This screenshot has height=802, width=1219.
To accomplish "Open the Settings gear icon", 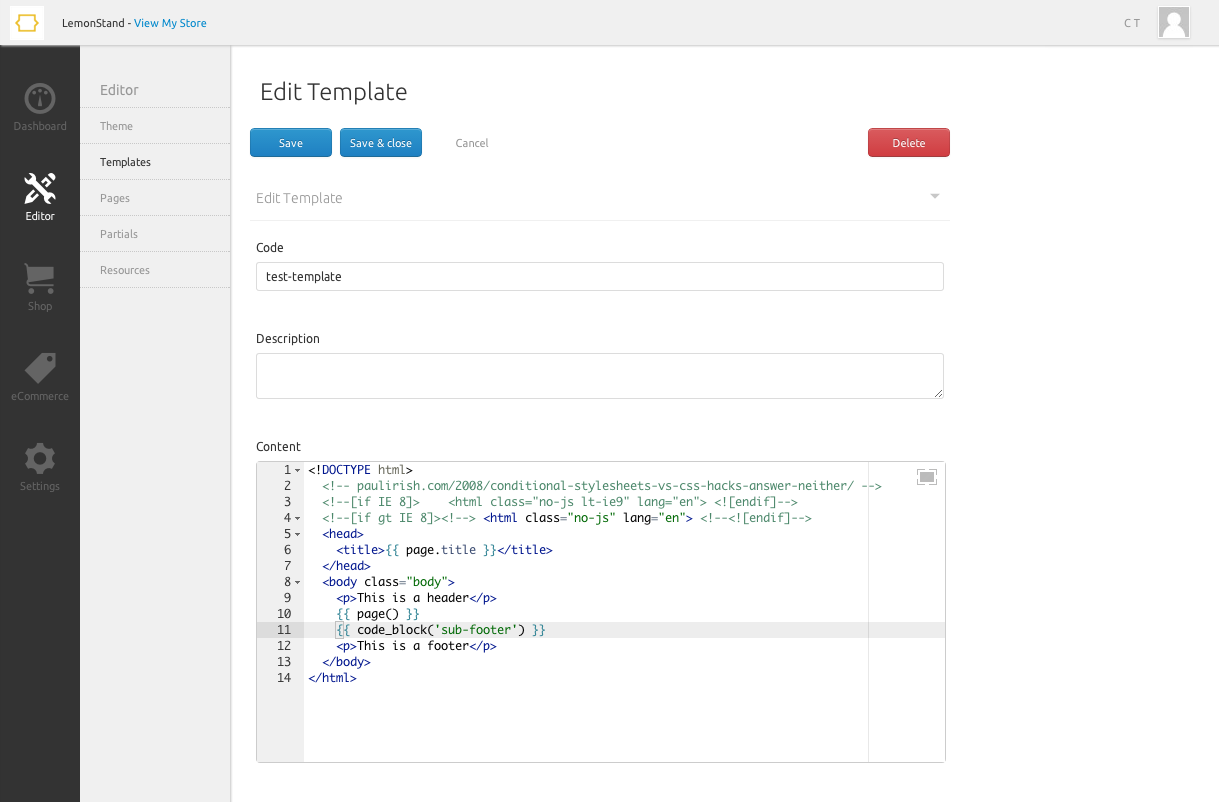I will (x=40, y=459).
